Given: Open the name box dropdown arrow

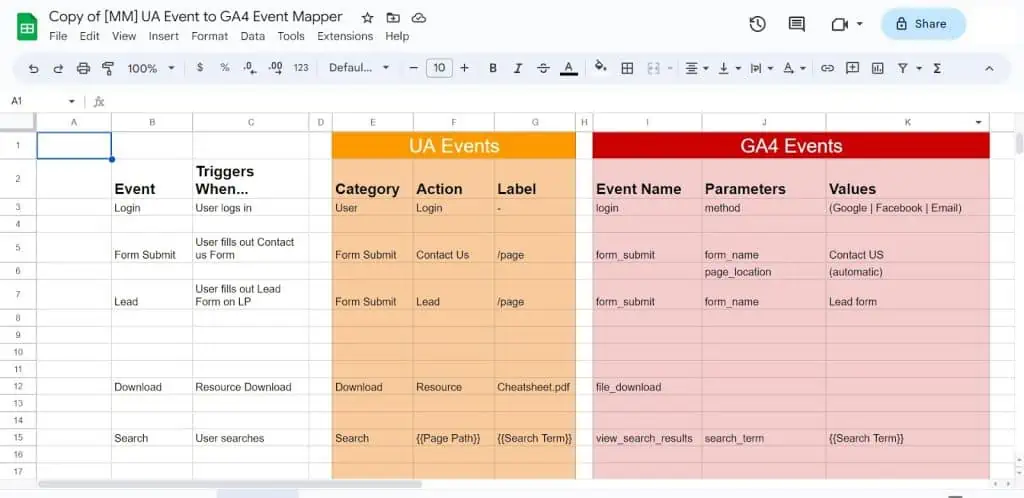Looking at the screenshot, I should tap(72, 101).
